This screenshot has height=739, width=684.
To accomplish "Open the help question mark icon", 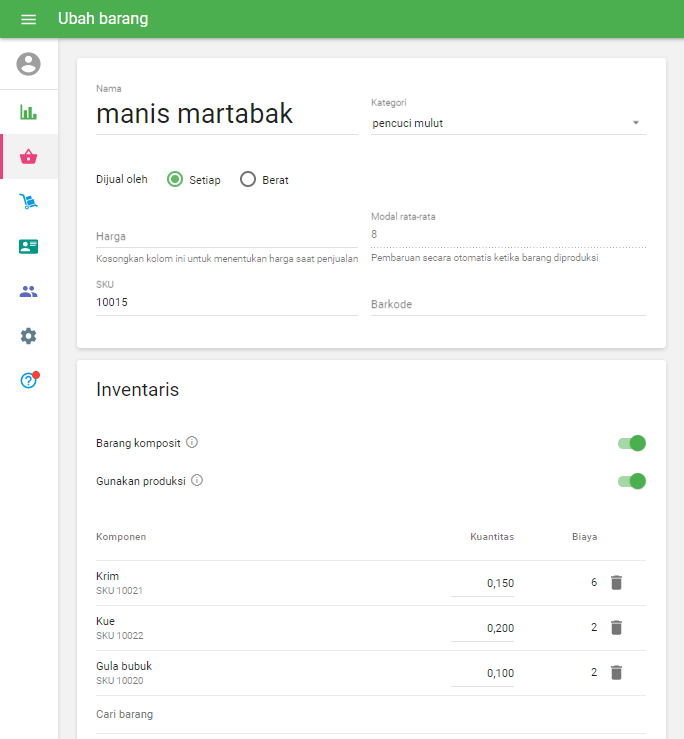I will coord(29,380).
